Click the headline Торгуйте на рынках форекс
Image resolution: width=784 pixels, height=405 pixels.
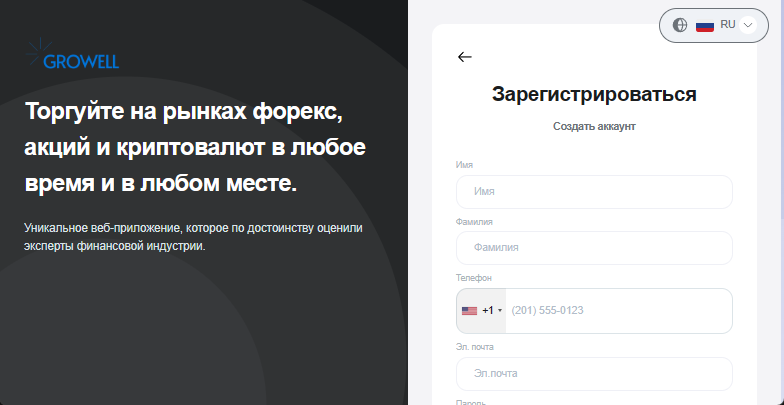196,148
